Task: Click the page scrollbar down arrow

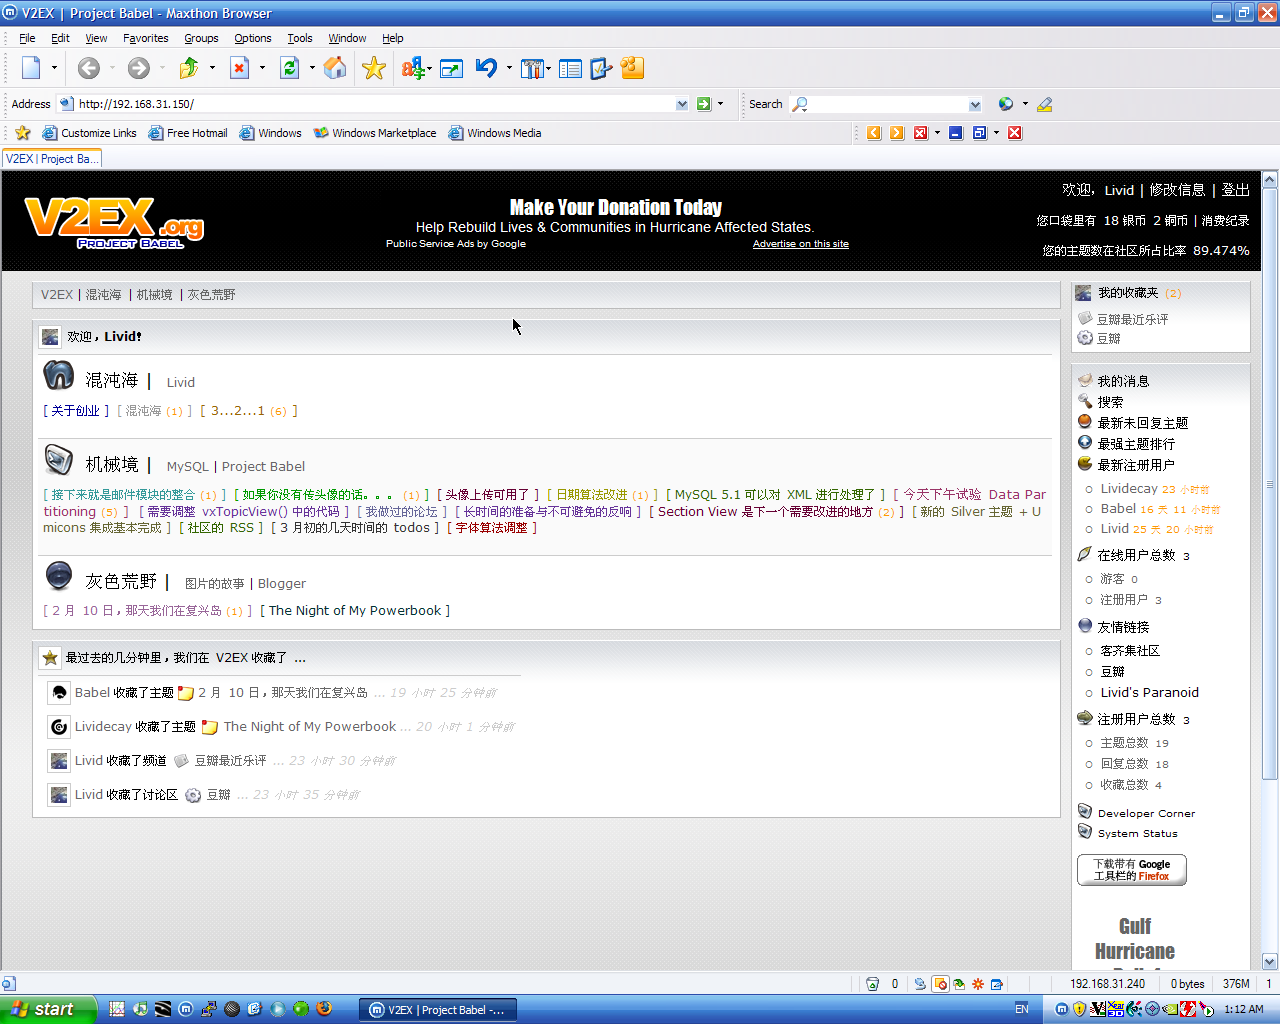Action: coord(1270,962)
